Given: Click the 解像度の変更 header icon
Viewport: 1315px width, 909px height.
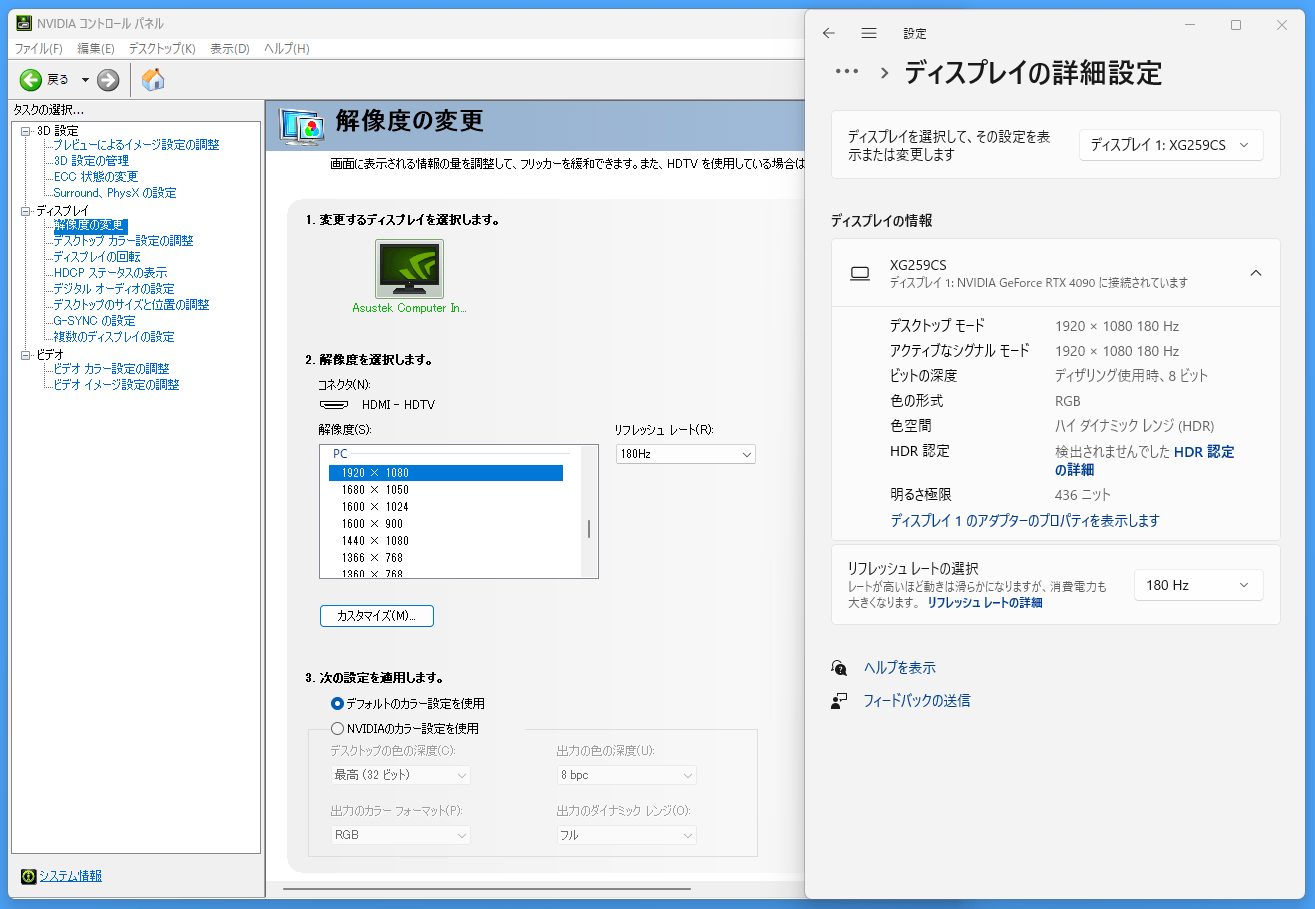Looking at the screenshot, I should 301,126.
